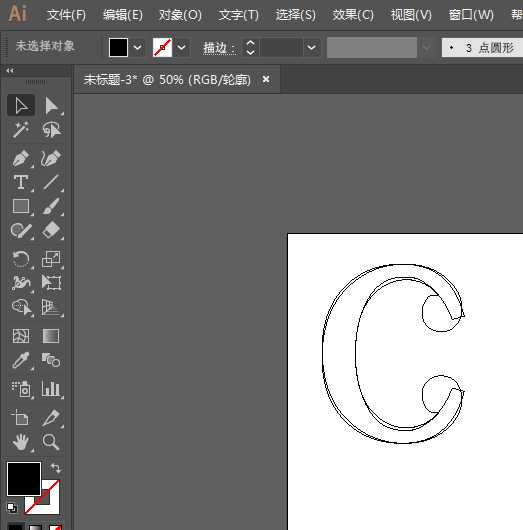This screenshot has width=523, height=530.
Task: Open the 对象(O) menu
Action: (180, 15)
